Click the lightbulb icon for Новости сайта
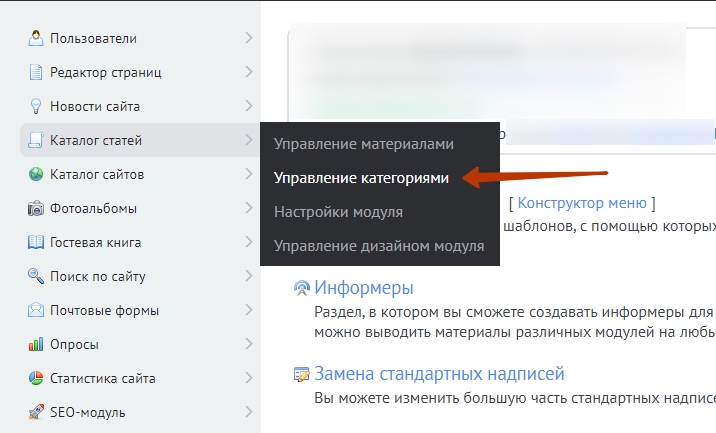 (x=36, y=107)
